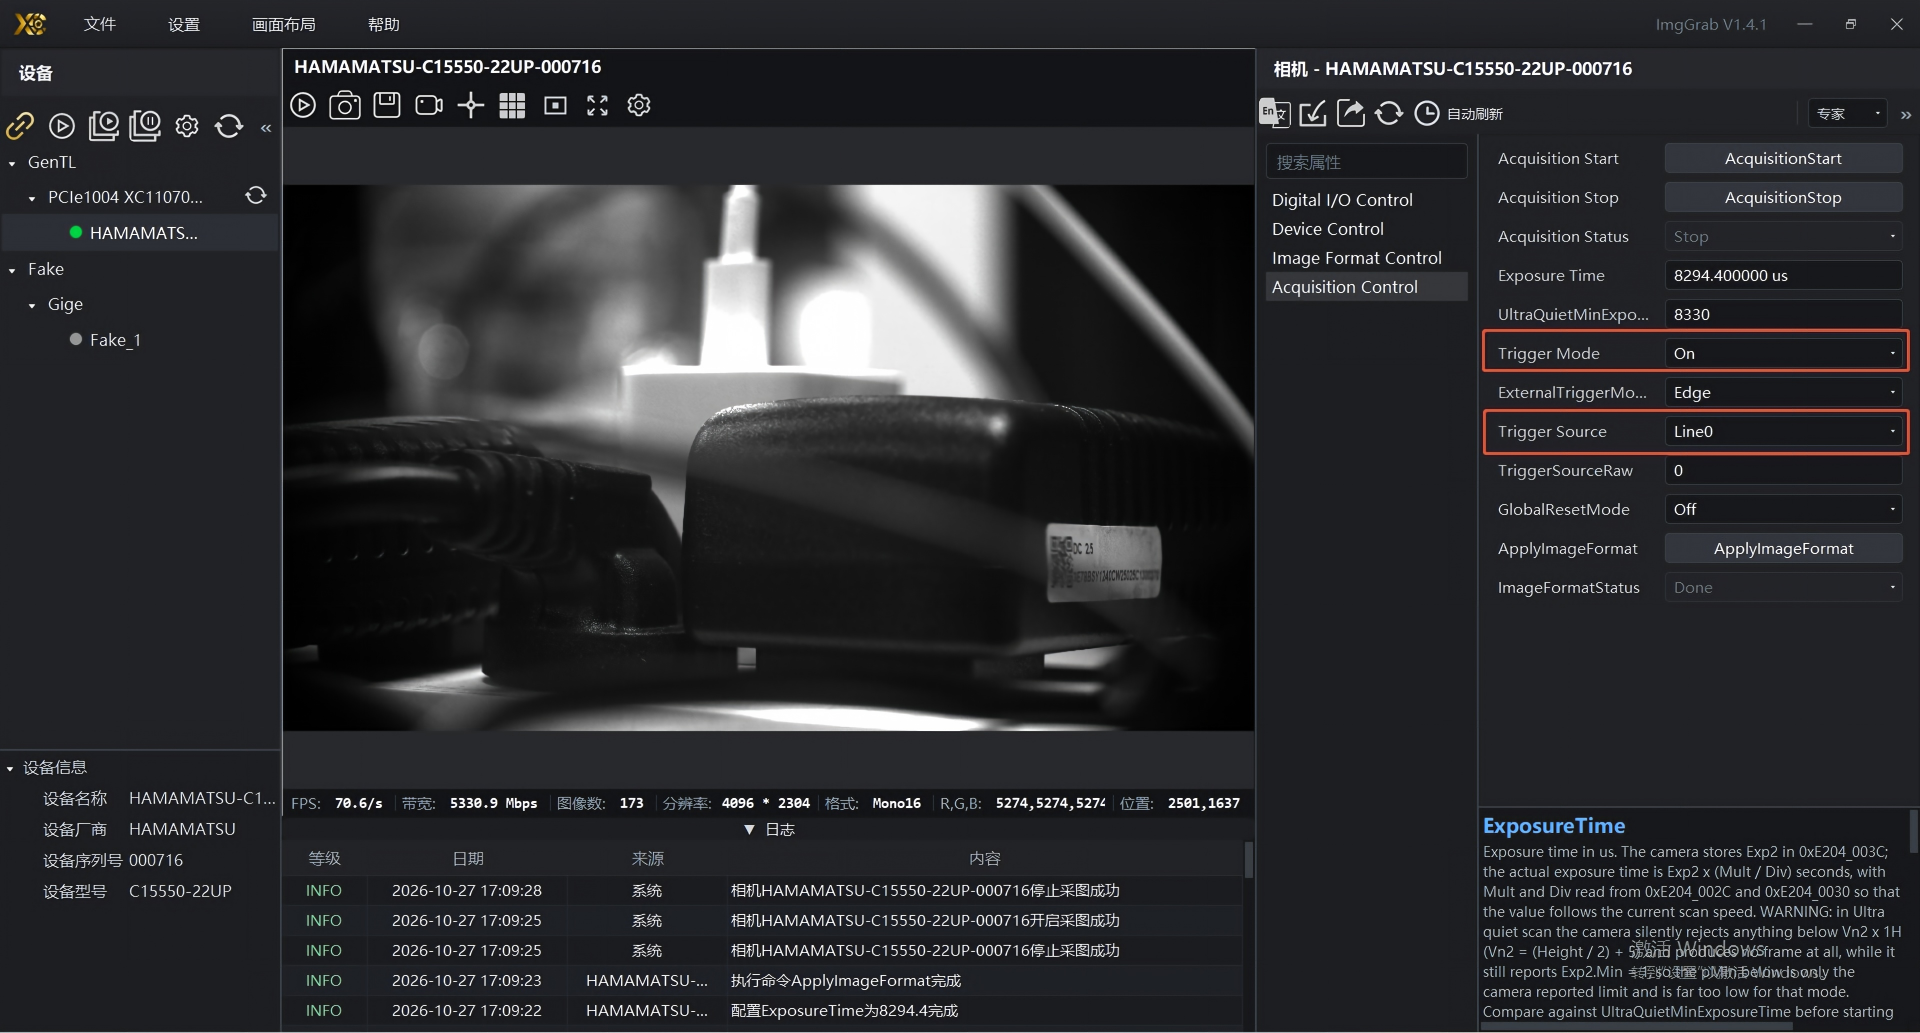Open viewer settings gear icon
The width and height of the screenshot is (1920, 1033).
click(x=639, y=105)
